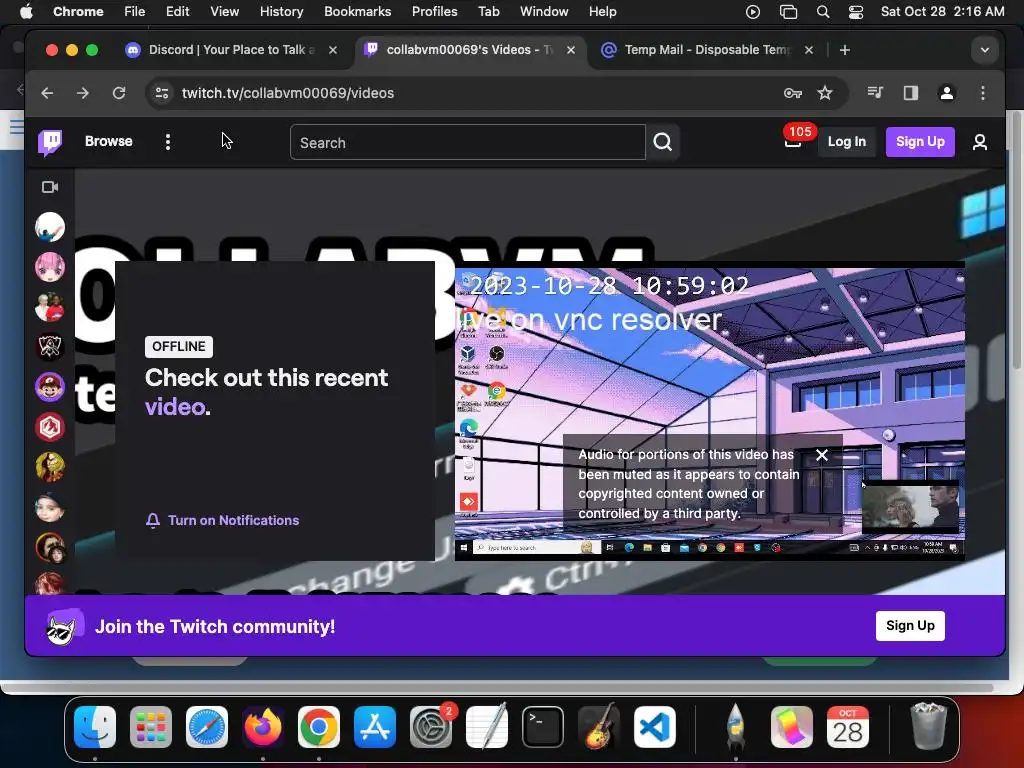The height and width of the screenshot is (768, 1024).
Task: Open a new Chrome tab
Action: (x=844, y=50)
